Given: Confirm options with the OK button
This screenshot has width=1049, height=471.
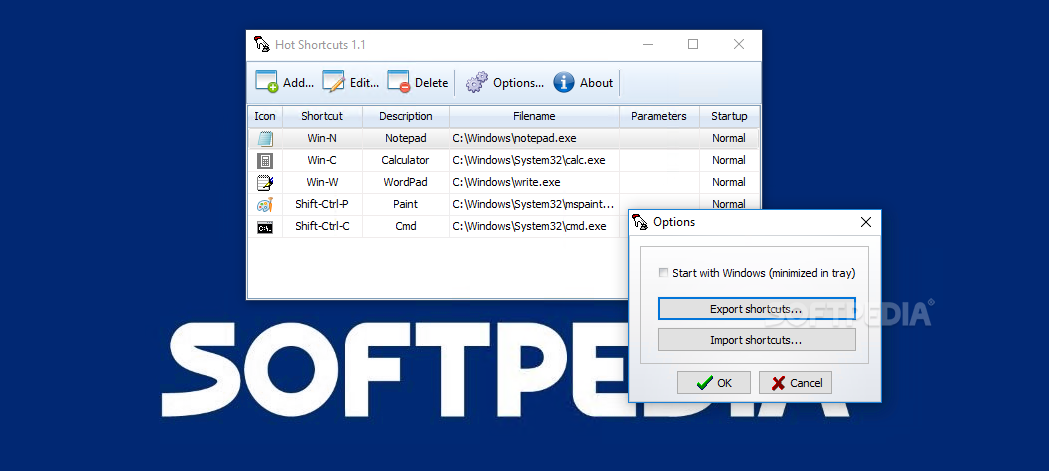Looking at the screenshot, I should pyautogui.click(x=714, y=383).
